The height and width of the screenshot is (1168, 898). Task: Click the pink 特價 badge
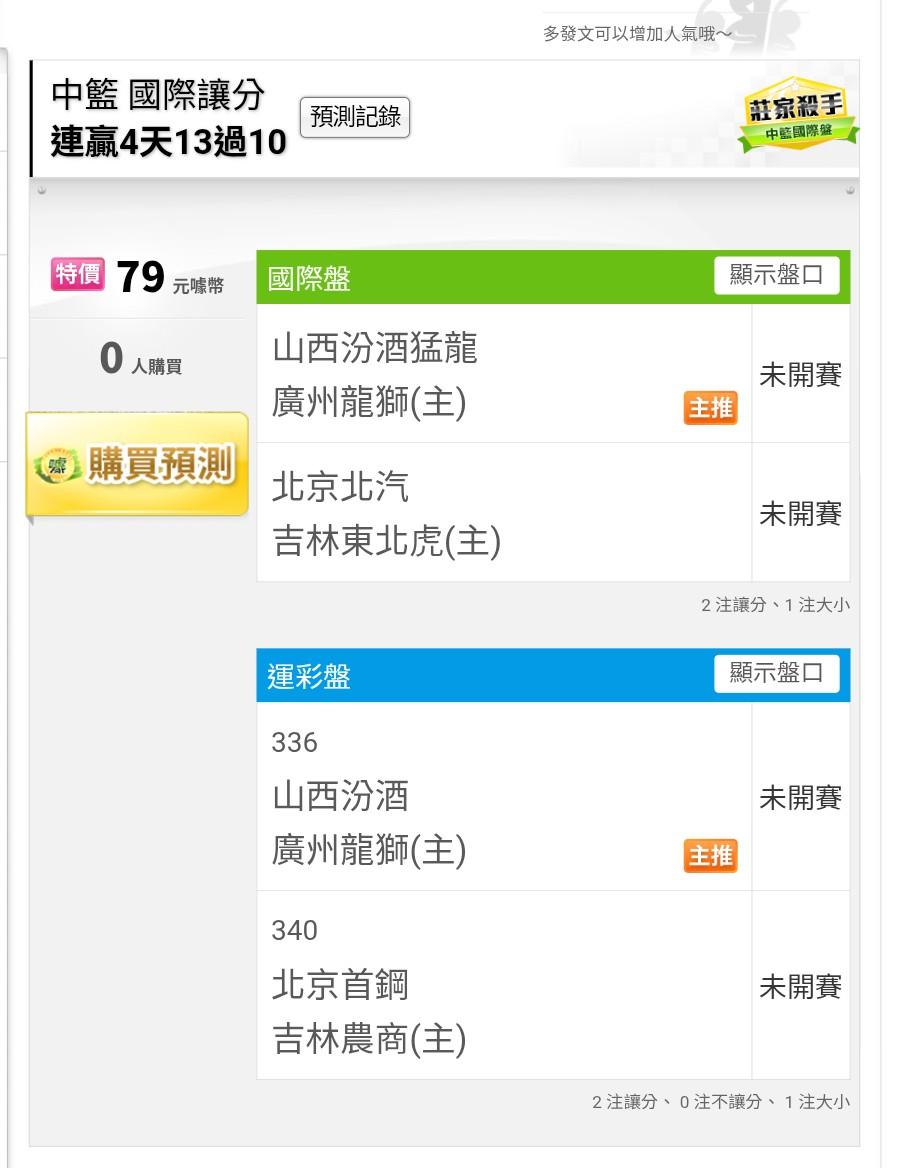click(x=78, y=274)
